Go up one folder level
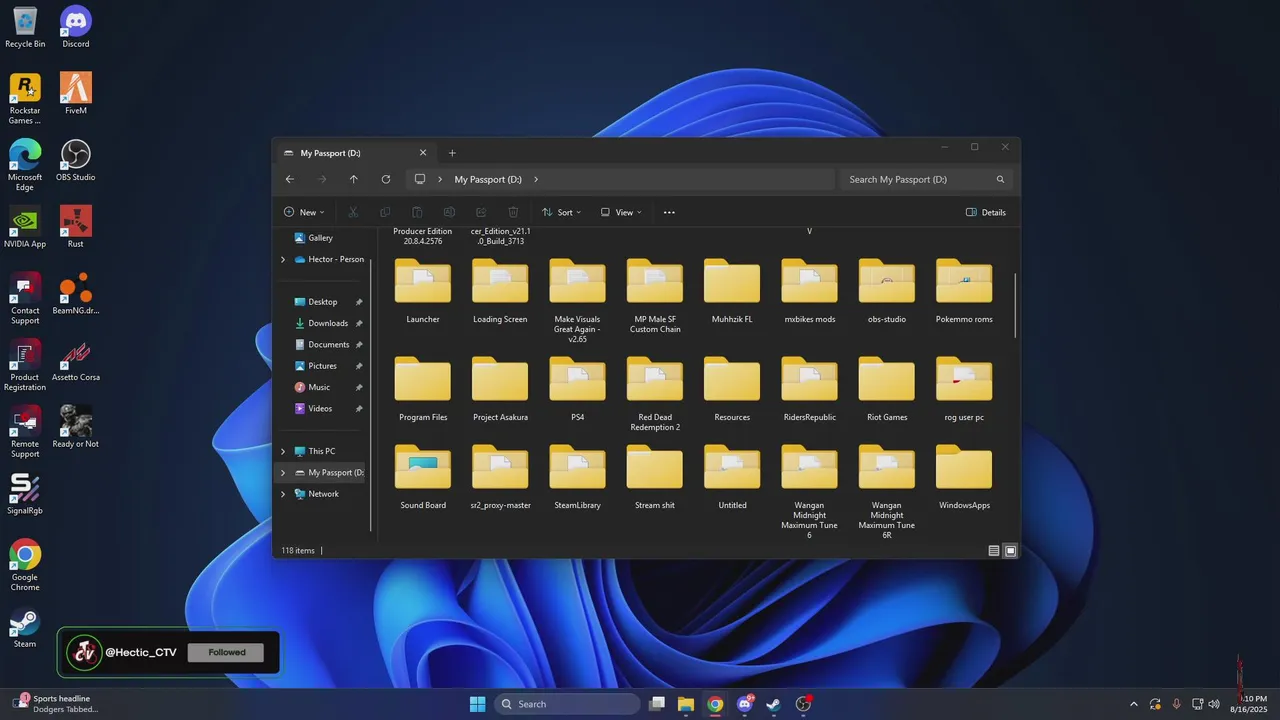Viewport: 1280px width, 720px height. 353,179
